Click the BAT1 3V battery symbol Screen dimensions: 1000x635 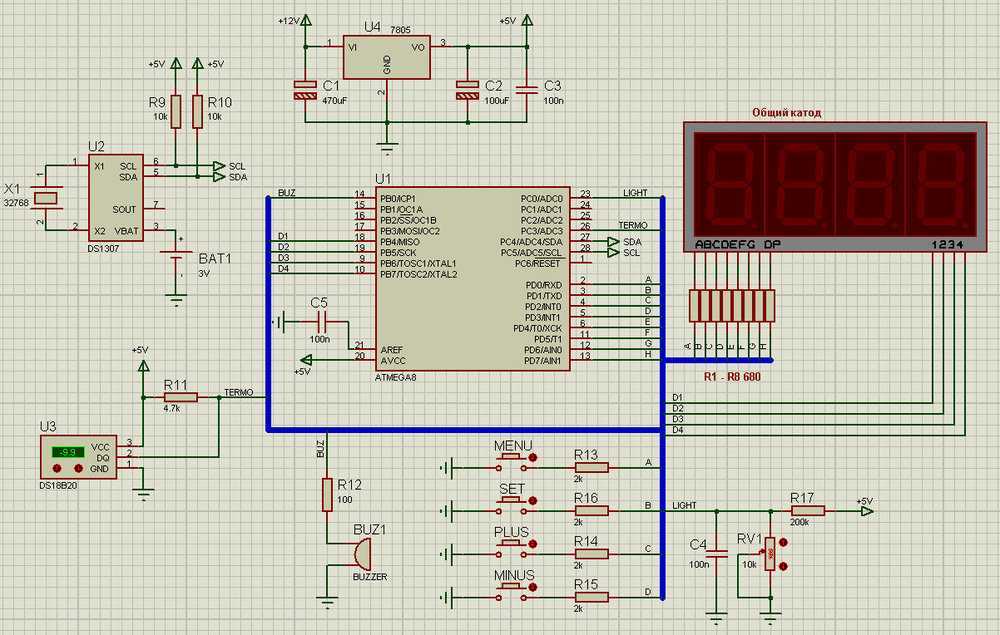pyautogui.click(x=178, y=264)
